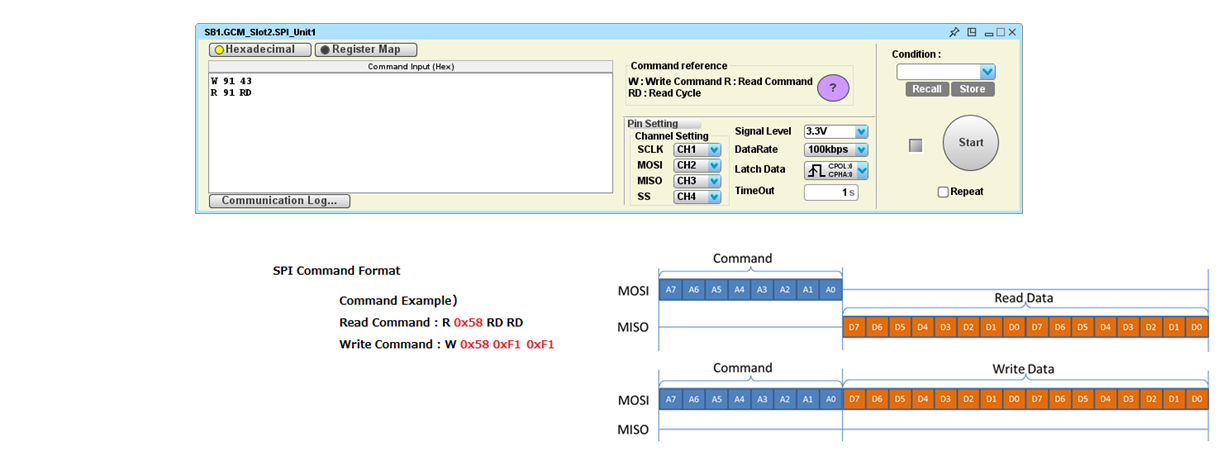Click the window layout icon beside pin
Screen dimensions: 1220x465
[x=971, y=32]
